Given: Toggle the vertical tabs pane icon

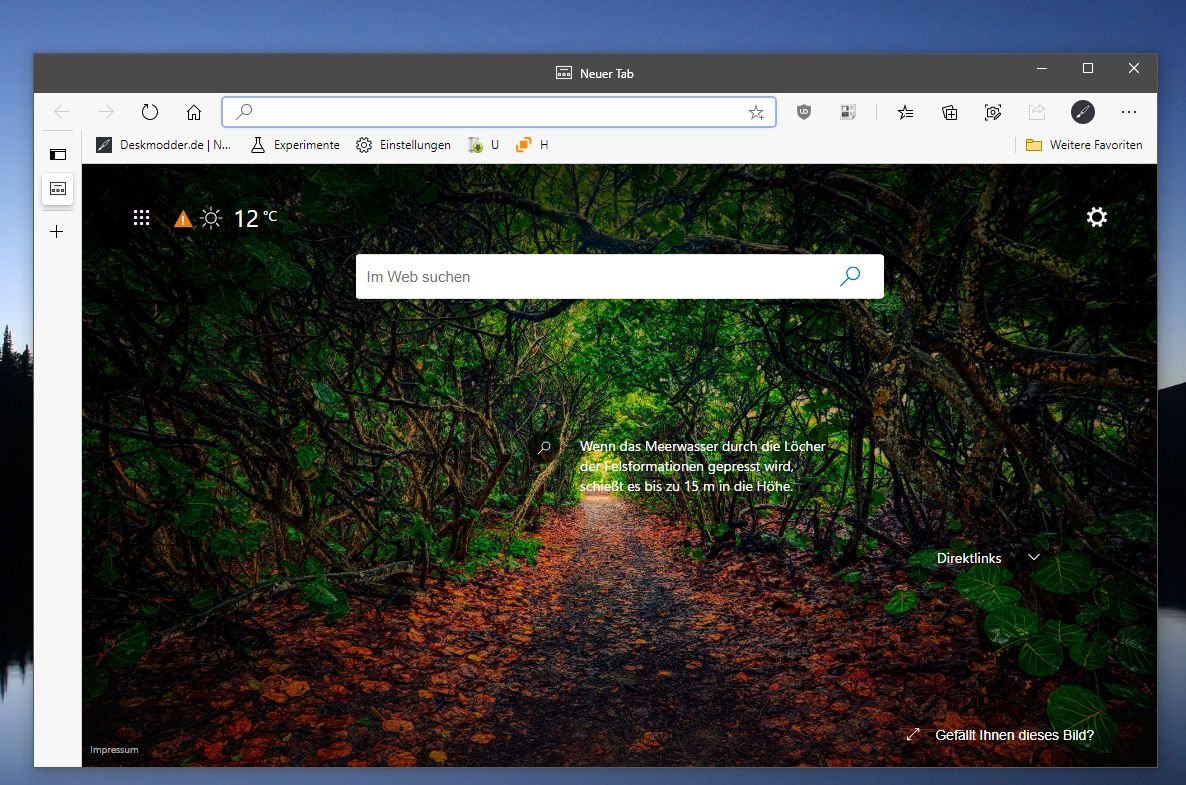Looking at the screenshot, I should pos(58,154).
